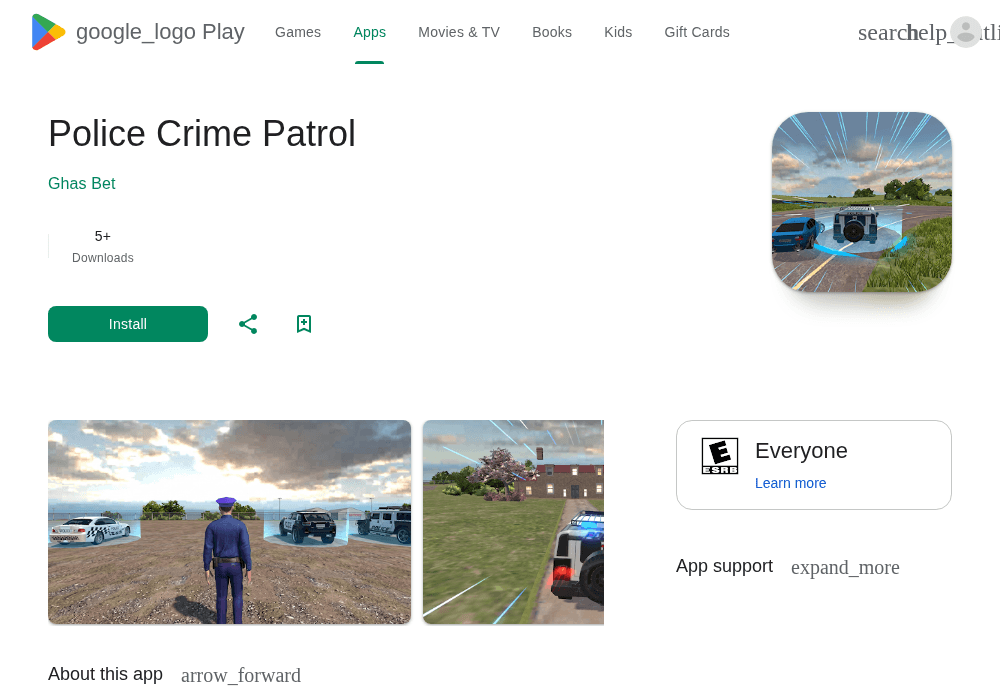Open developer Ghas Bet page
The width and height of the screenshot is (1000, 700).
pyautogui.click(x=82, y=184)
